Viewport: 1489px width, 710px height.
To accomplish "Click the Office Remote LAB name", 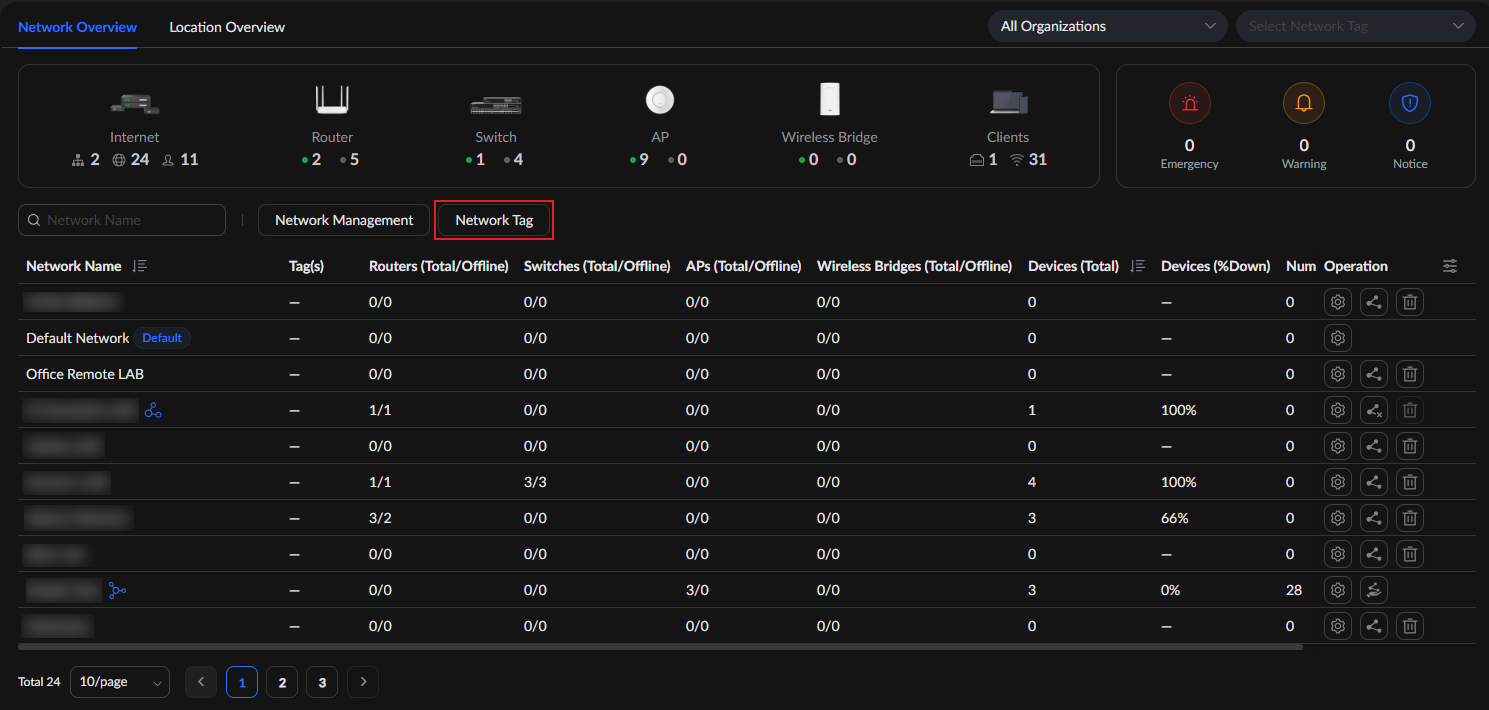I will click(85, 374).
